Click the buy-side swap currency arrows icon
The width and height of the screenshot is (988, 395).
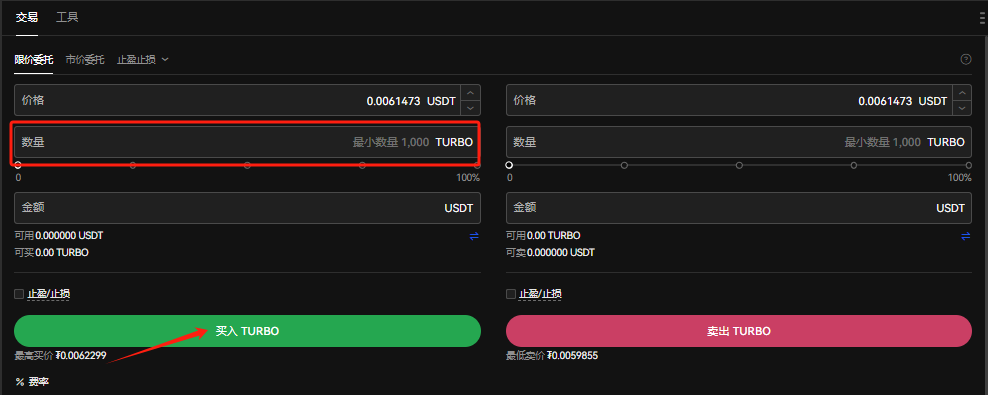point(474,236)
